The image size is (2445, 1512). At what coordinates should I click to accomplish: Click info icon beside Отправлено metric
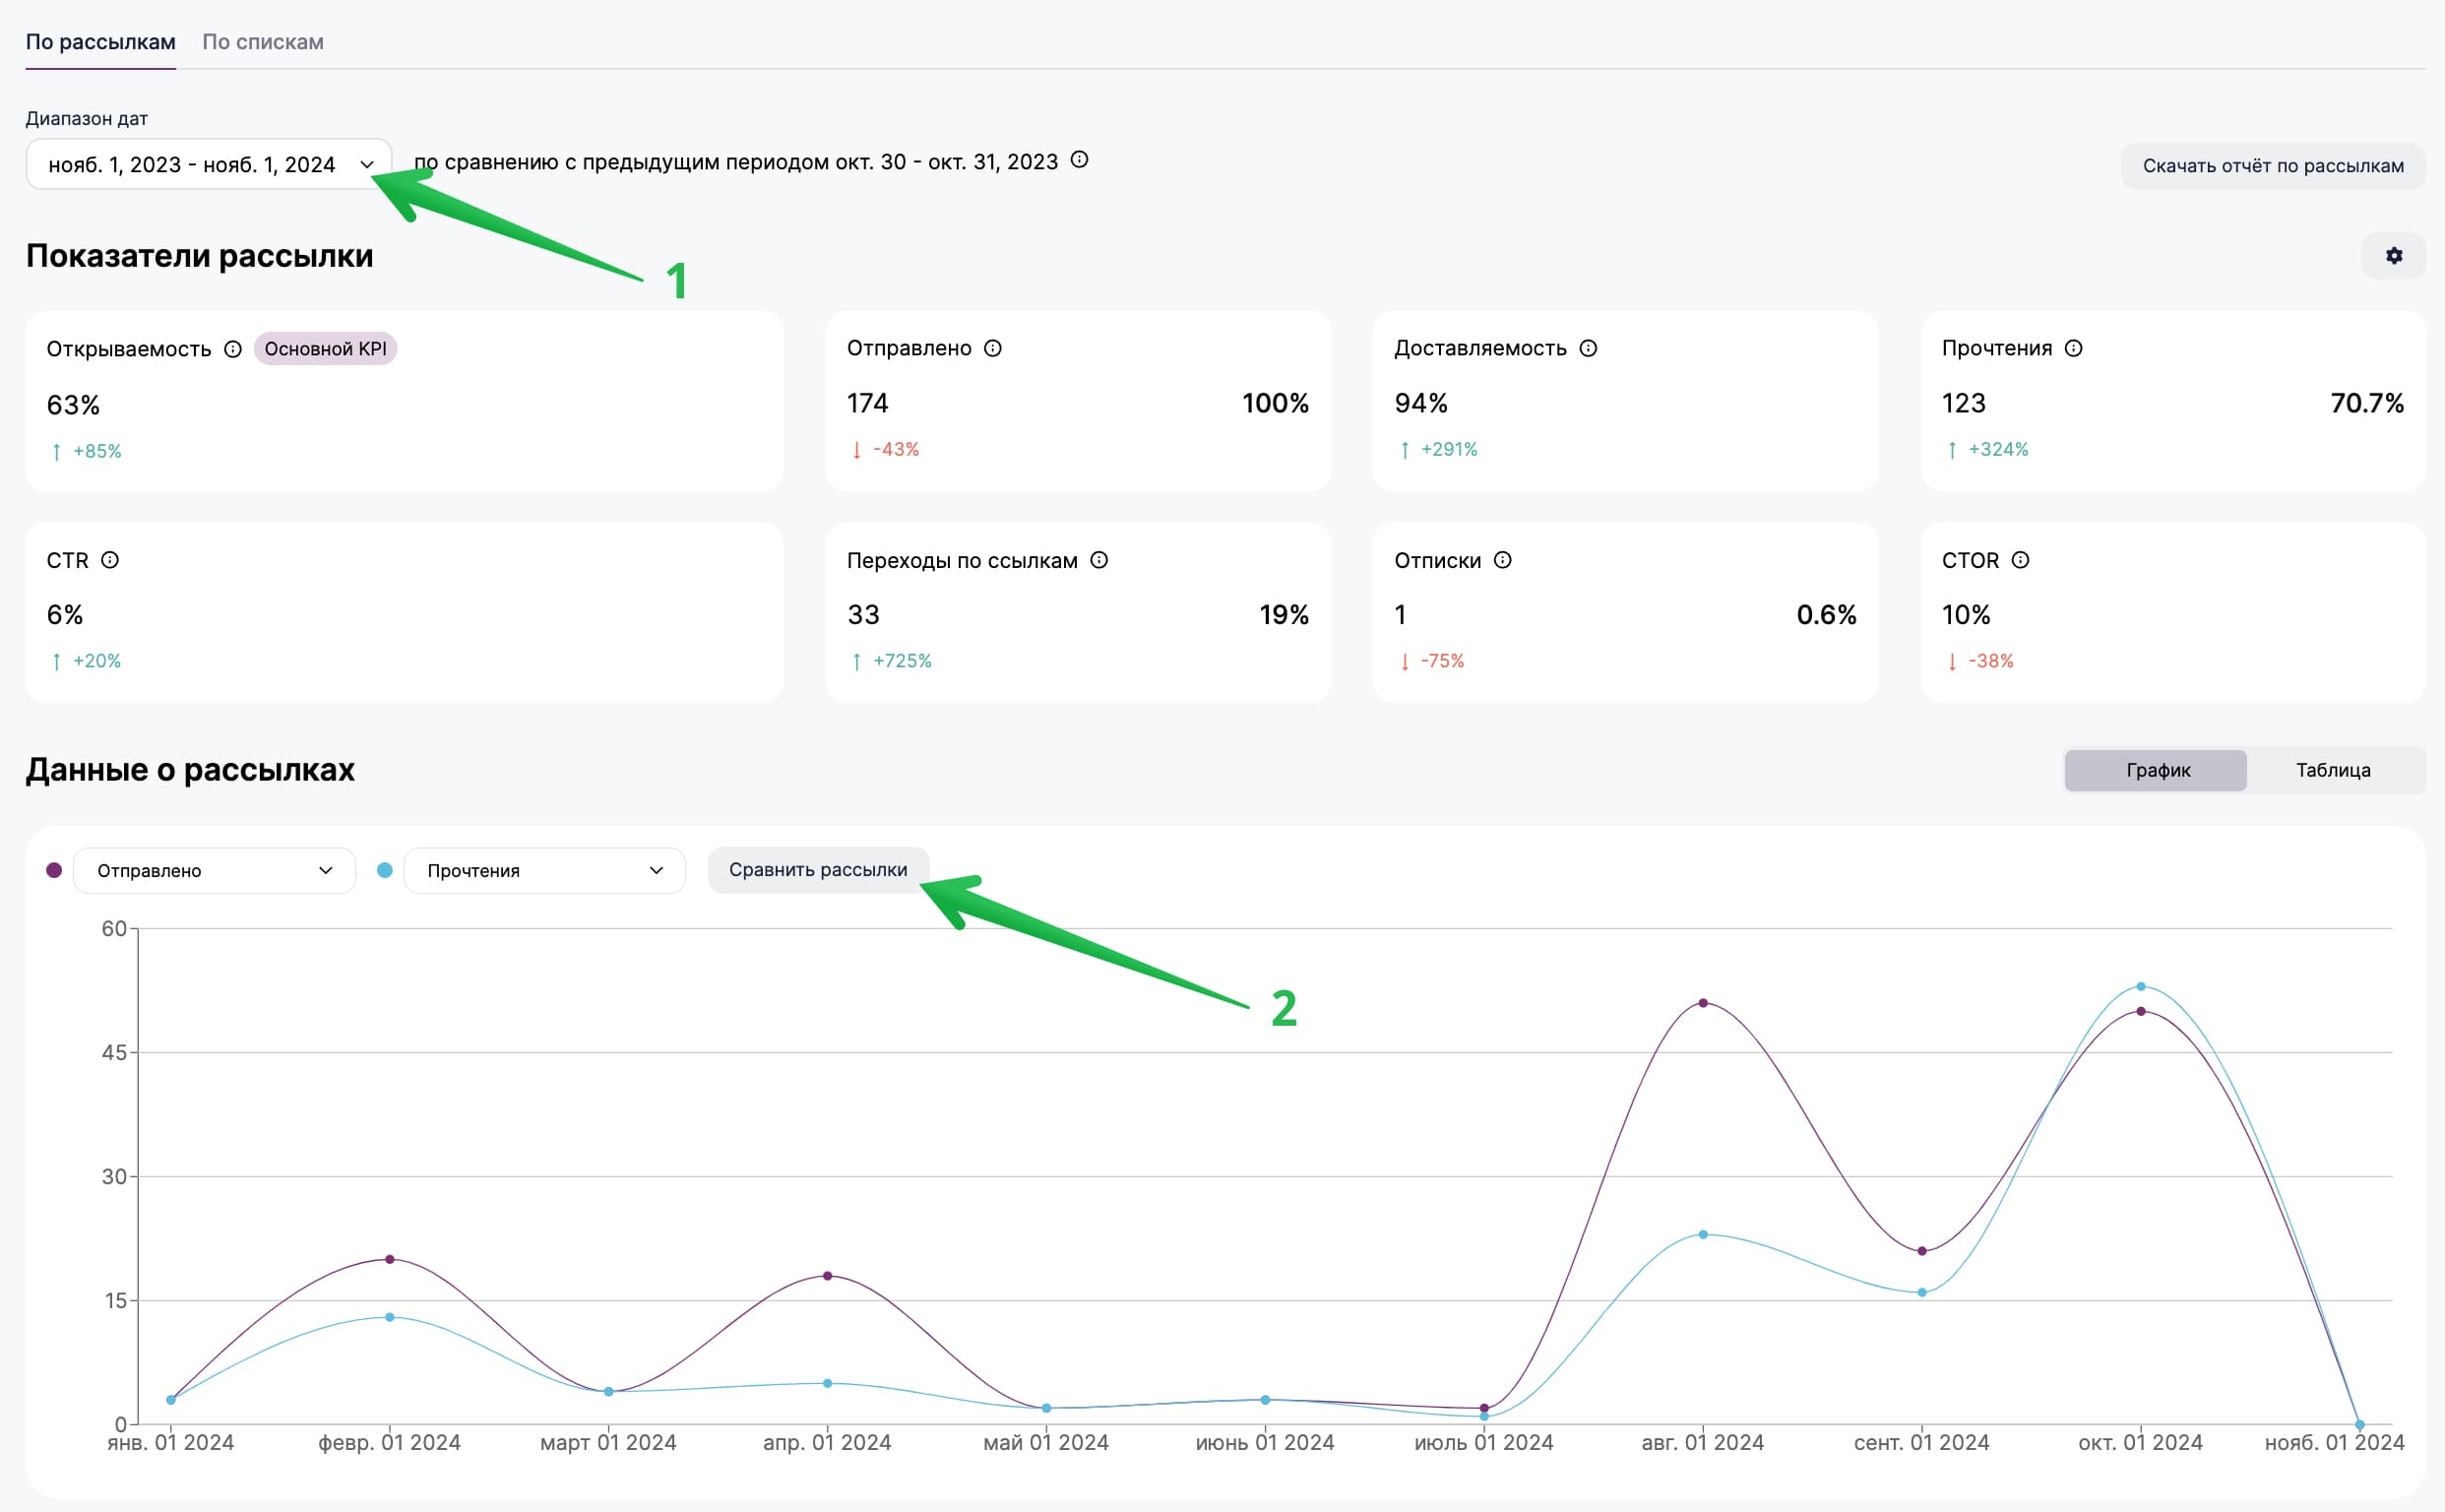point(993,348)
